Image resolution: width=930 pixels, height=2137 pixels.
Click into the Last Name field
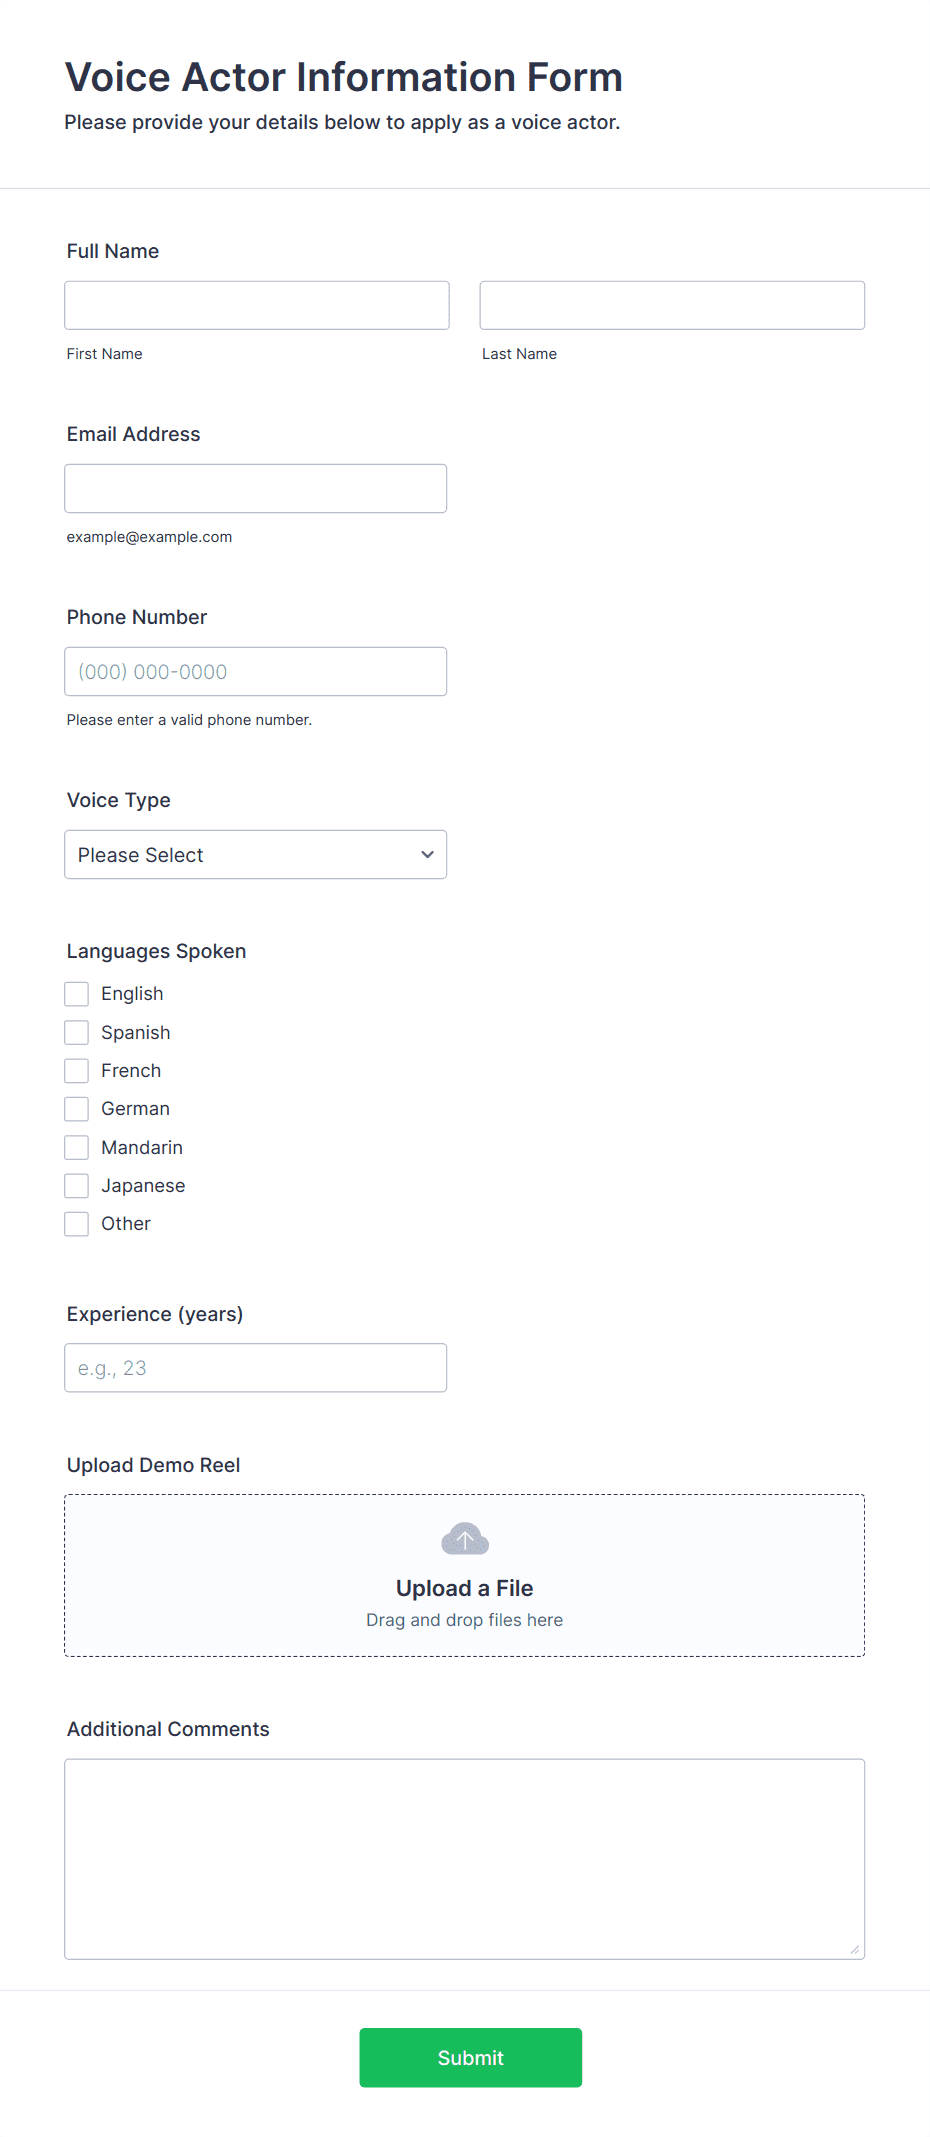[672, 305]
